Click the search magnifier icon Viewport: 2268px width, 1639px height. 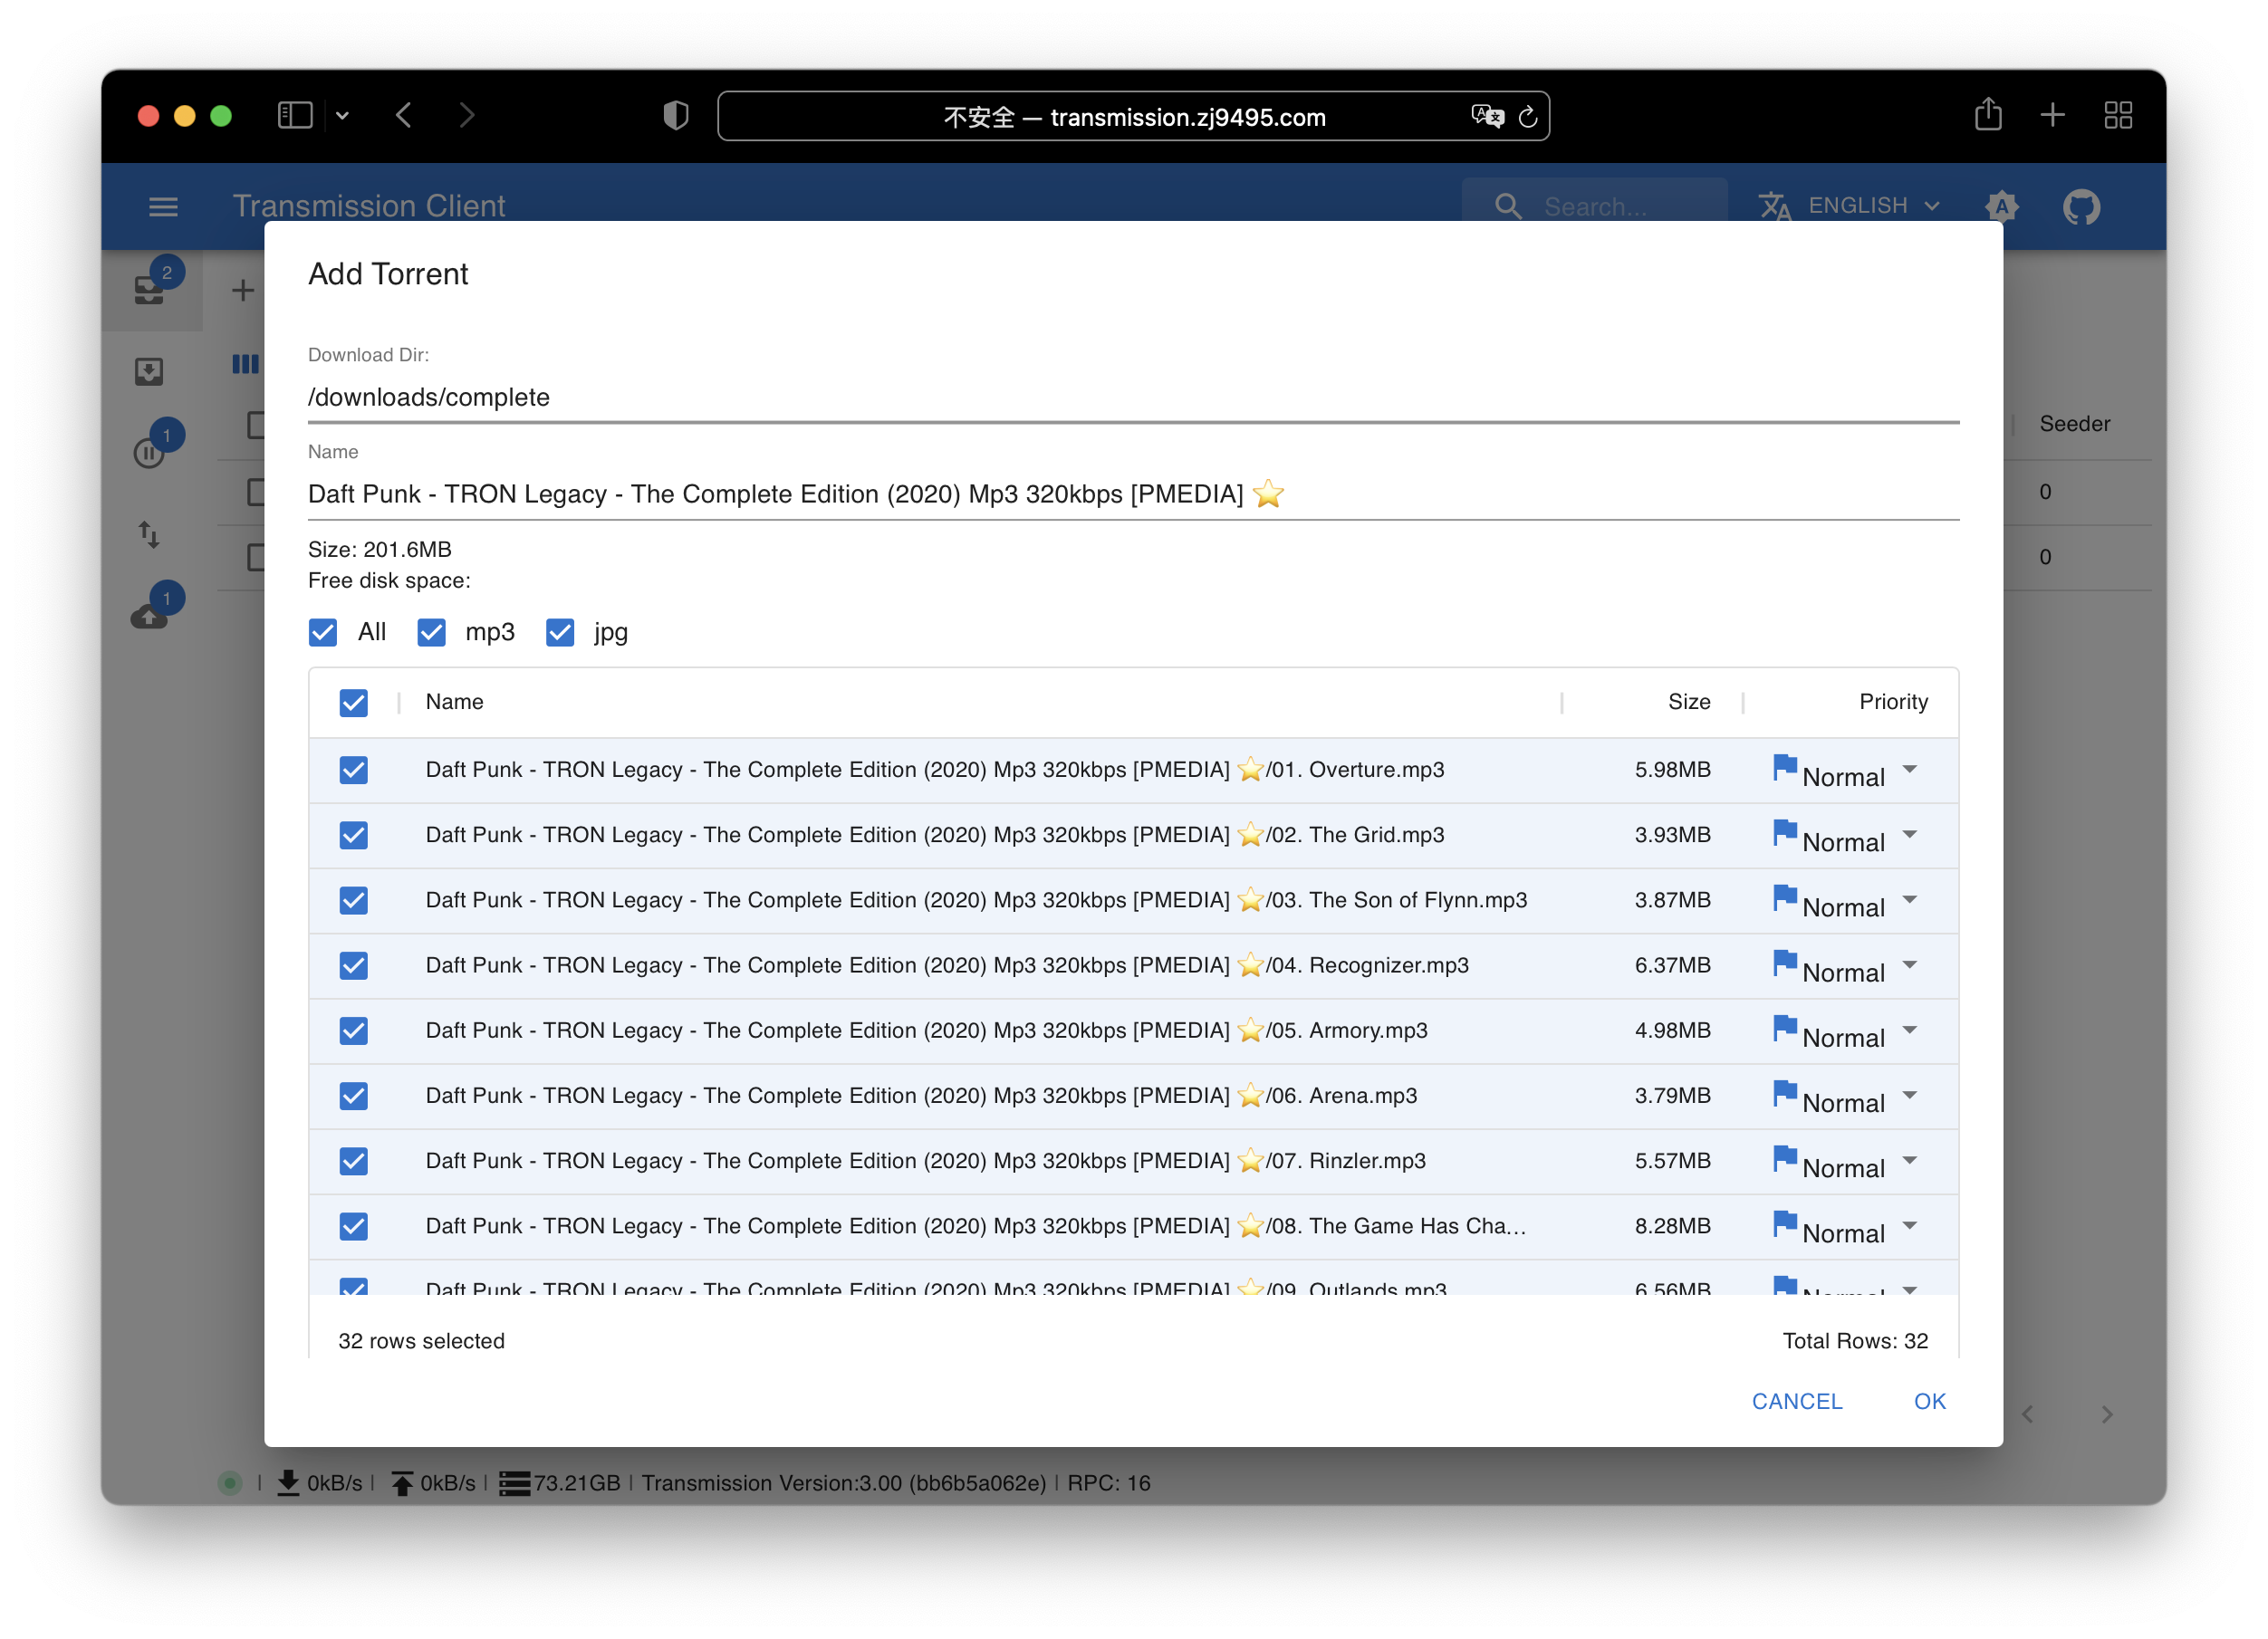click(x=1507, y=206)
